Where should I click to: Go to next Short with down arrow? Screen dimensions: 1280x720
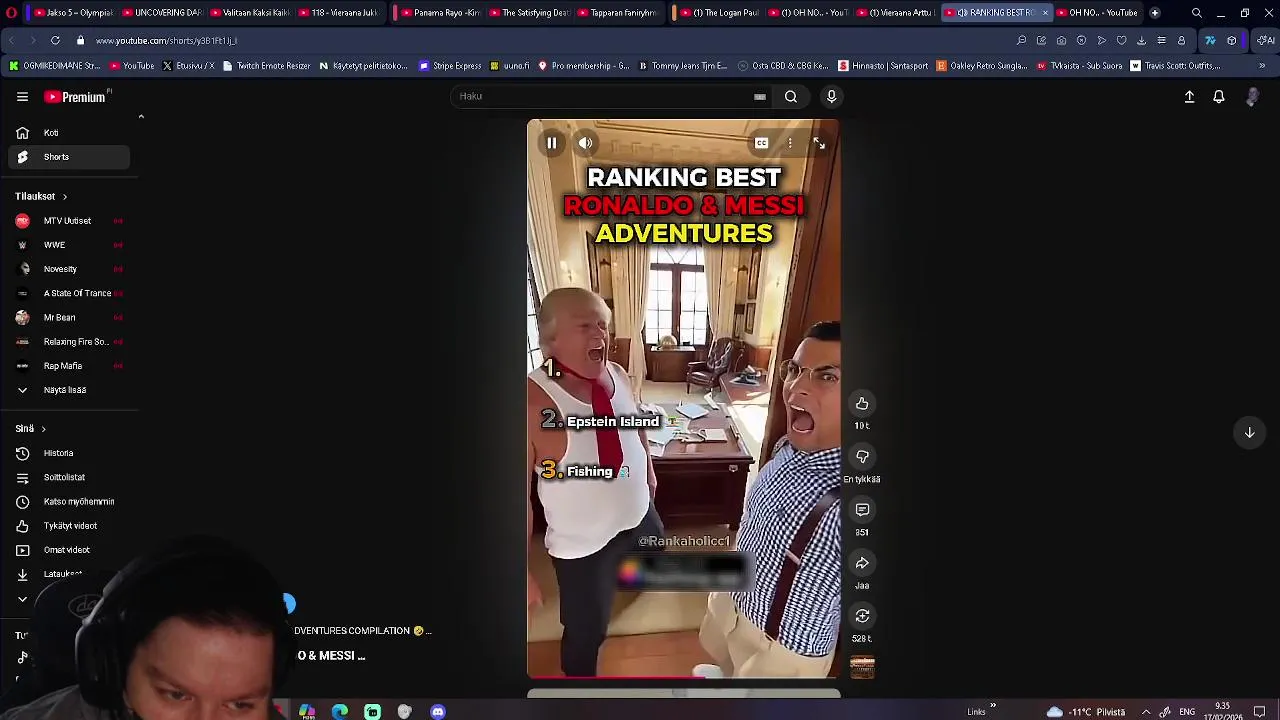[x=1249, y=432]
